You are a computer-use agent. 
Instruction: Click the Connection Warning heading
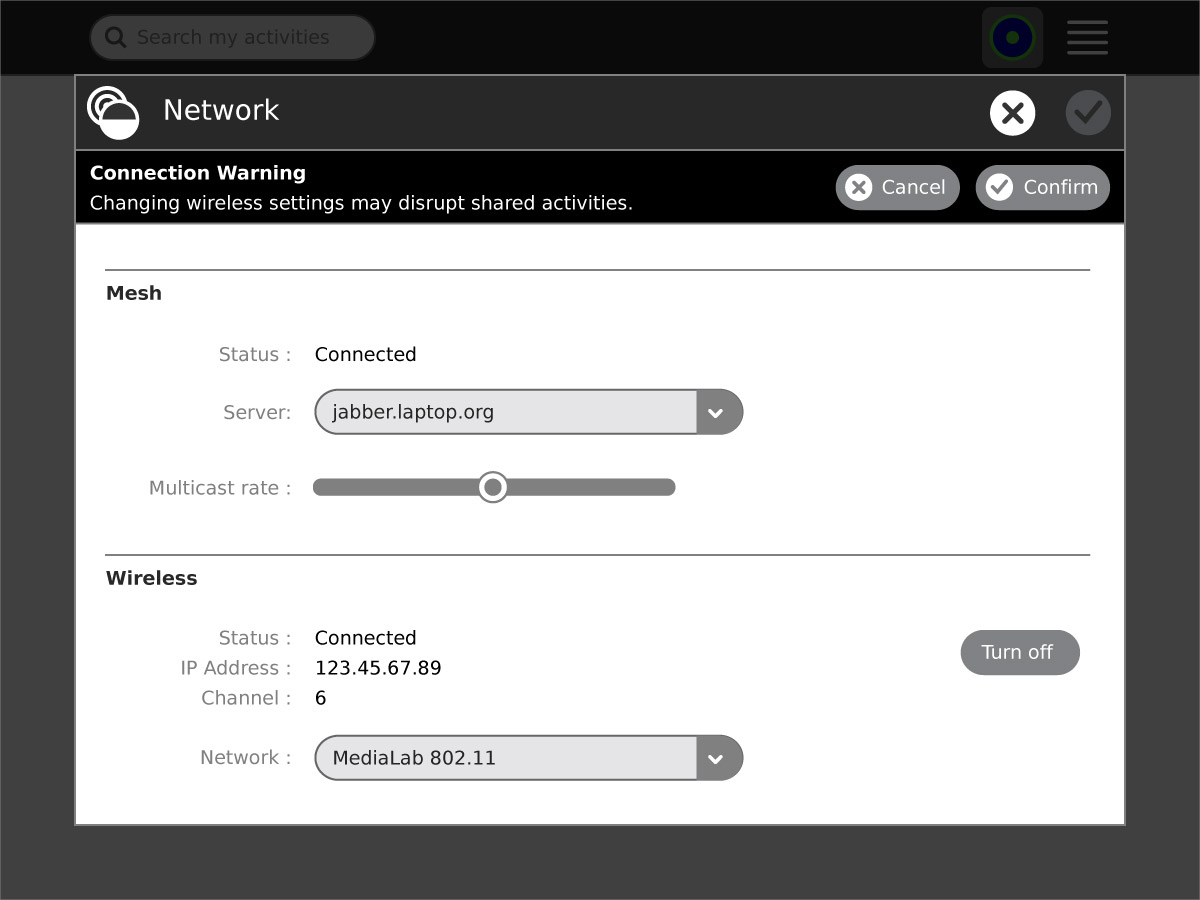198,173
